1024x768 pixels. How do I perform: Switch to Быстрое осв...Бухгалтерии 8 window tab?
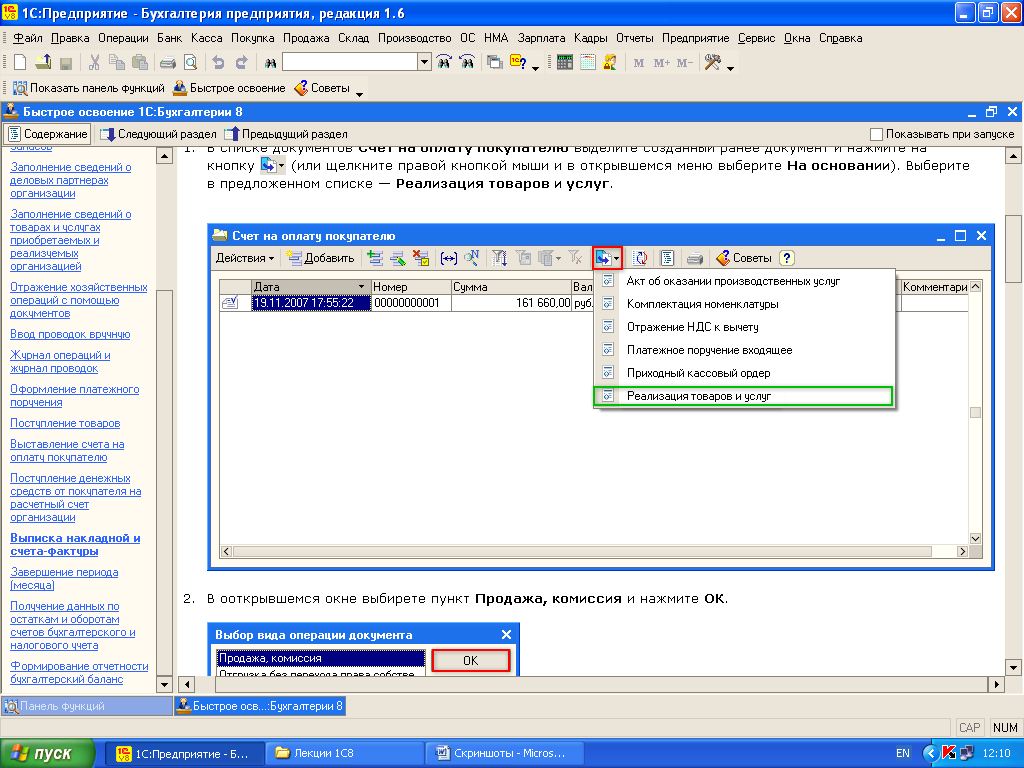tap(260, 706)
